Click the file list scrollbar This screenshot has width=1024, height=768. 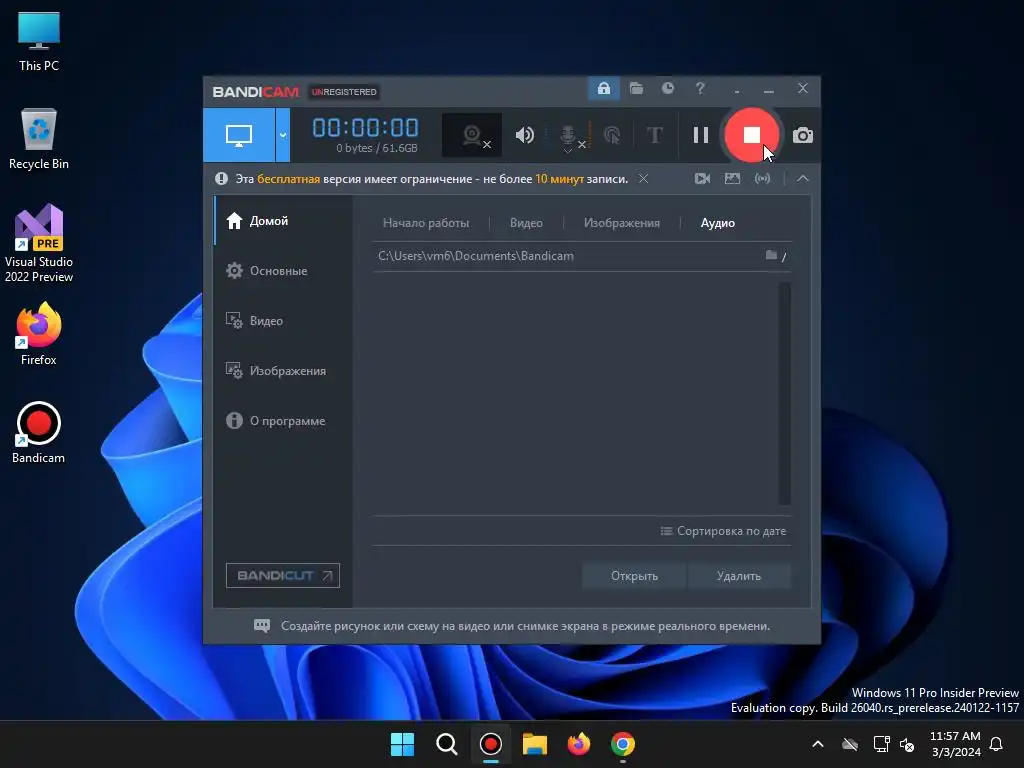[x=784, y=393]
